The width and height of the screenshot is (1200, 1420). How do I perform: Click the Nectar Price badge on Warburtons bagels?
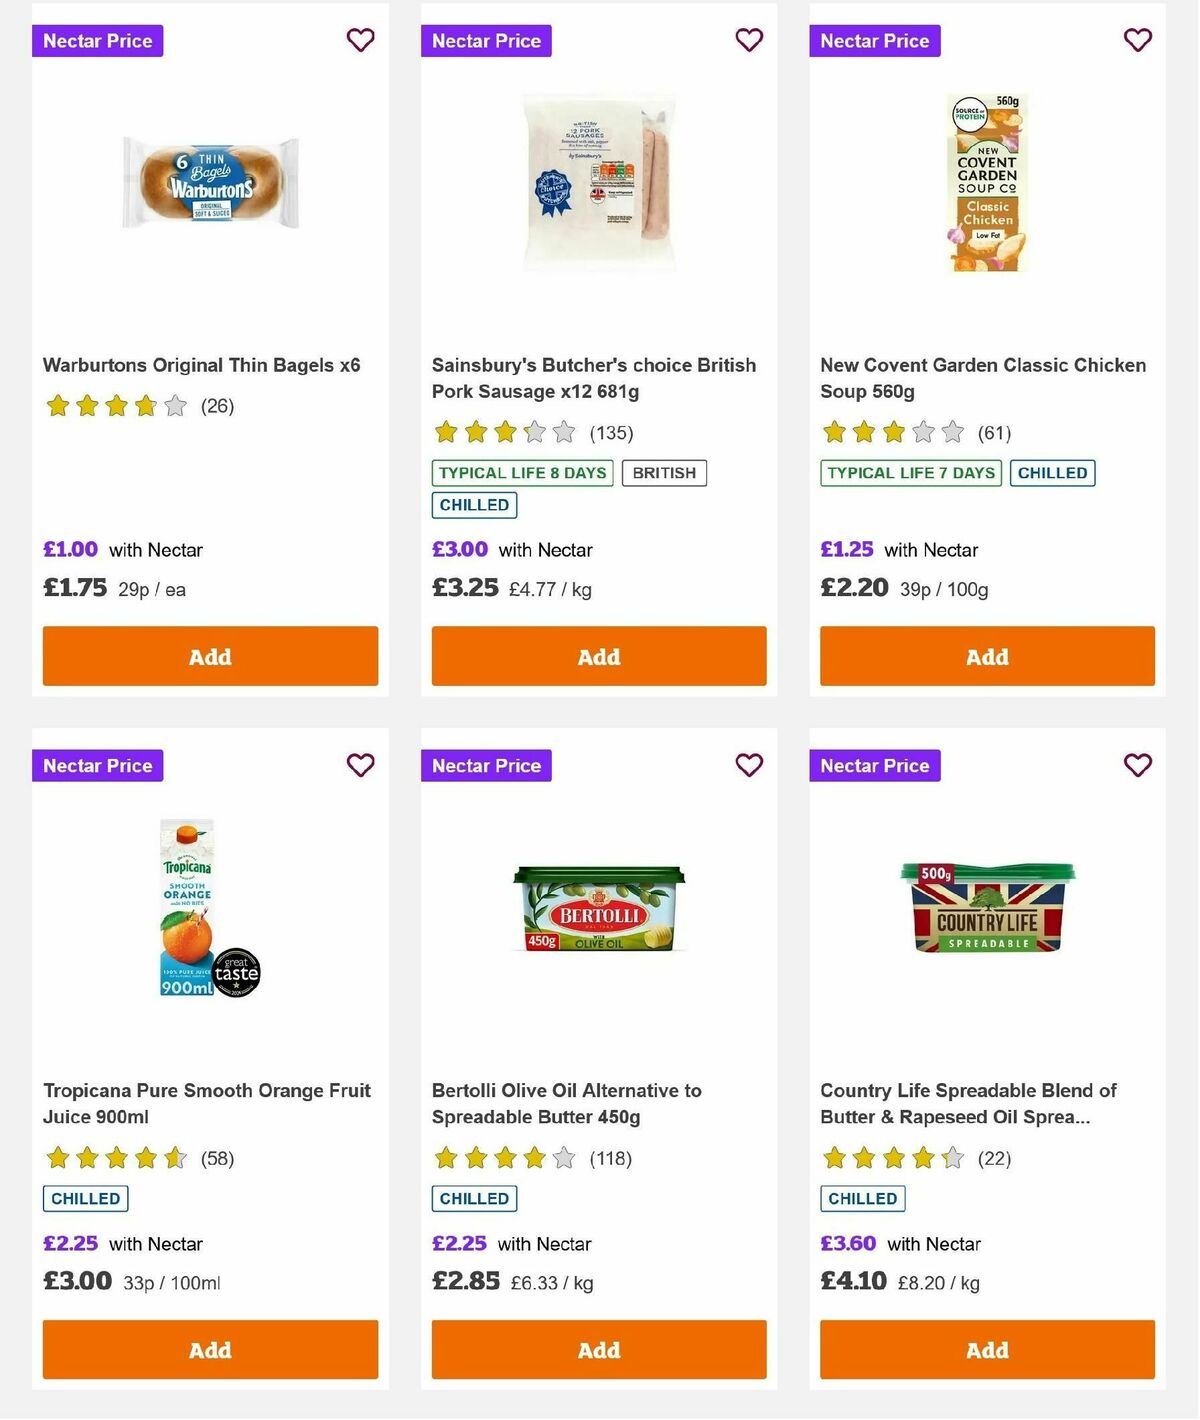click(97, 41)
